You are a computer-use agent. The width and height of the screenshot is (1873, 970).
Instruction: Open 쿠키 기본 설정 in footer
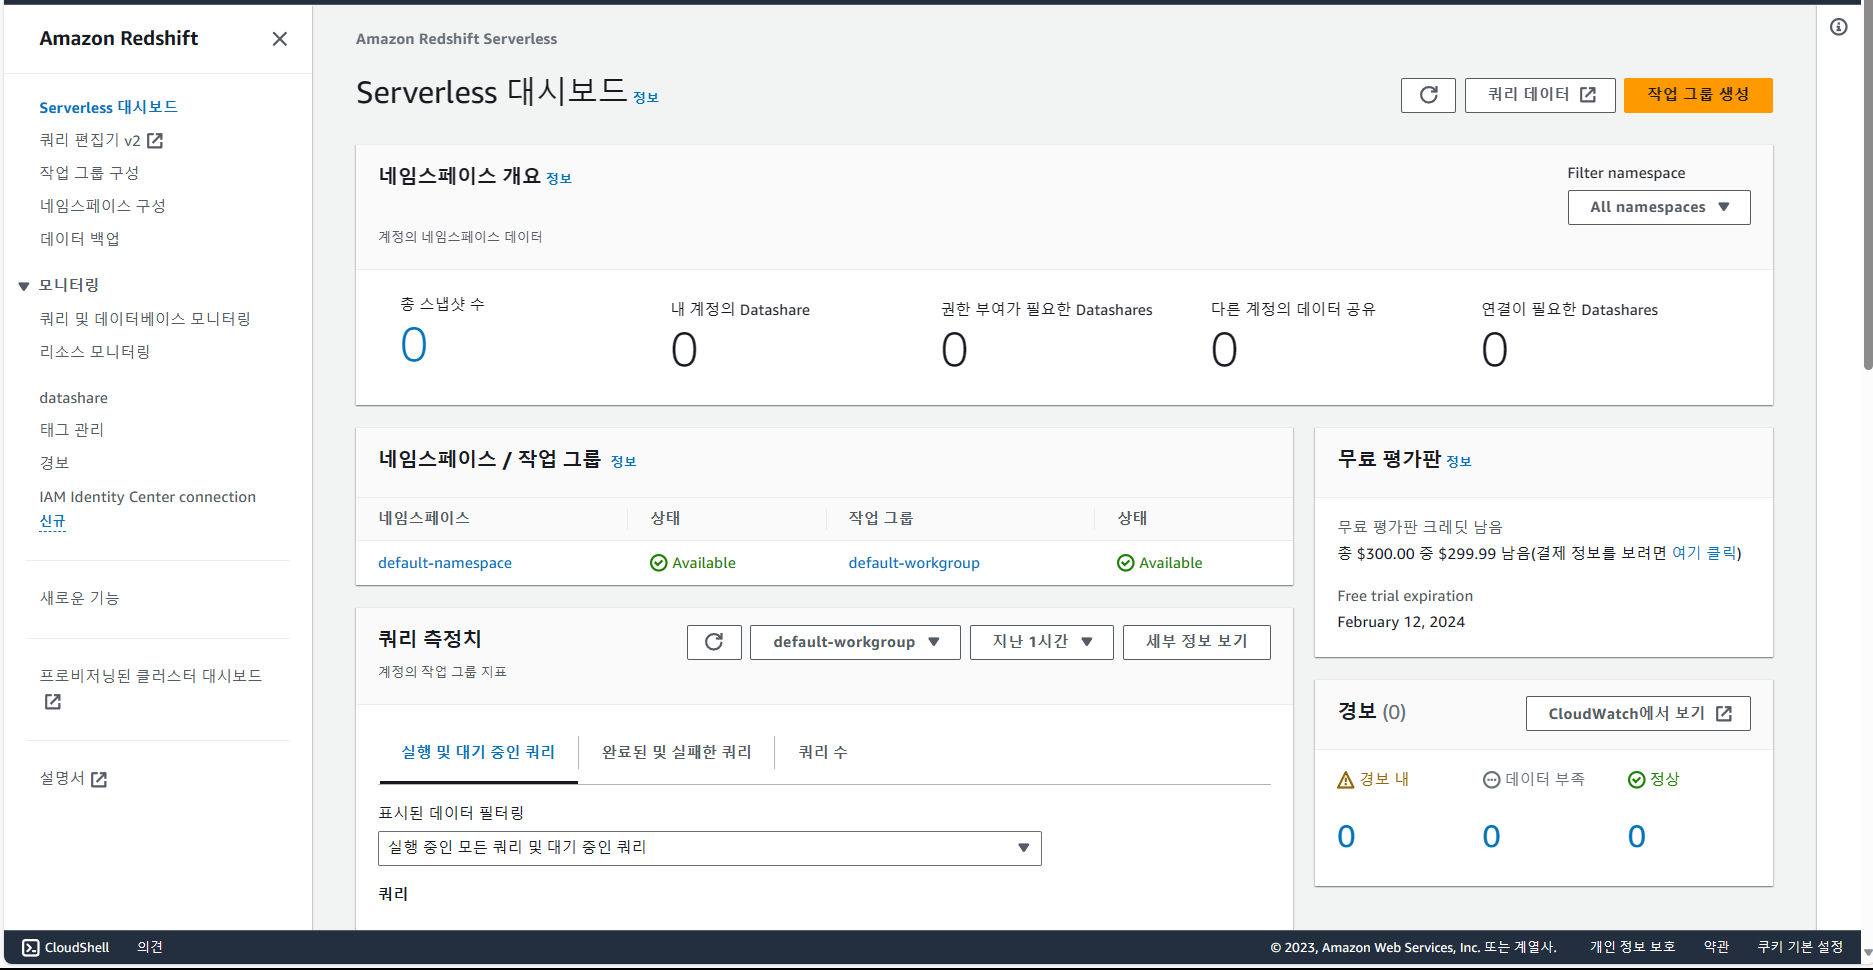1800,947
